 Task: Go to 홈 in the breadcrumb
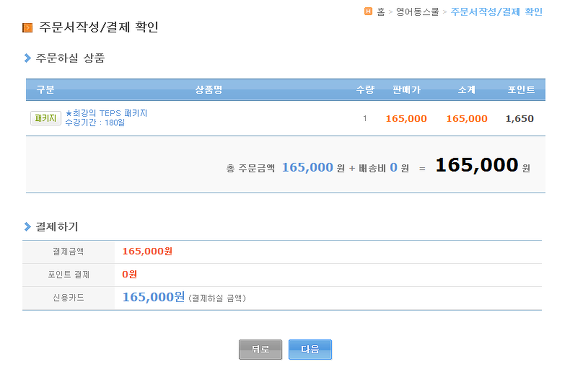(x=381, y=12)
